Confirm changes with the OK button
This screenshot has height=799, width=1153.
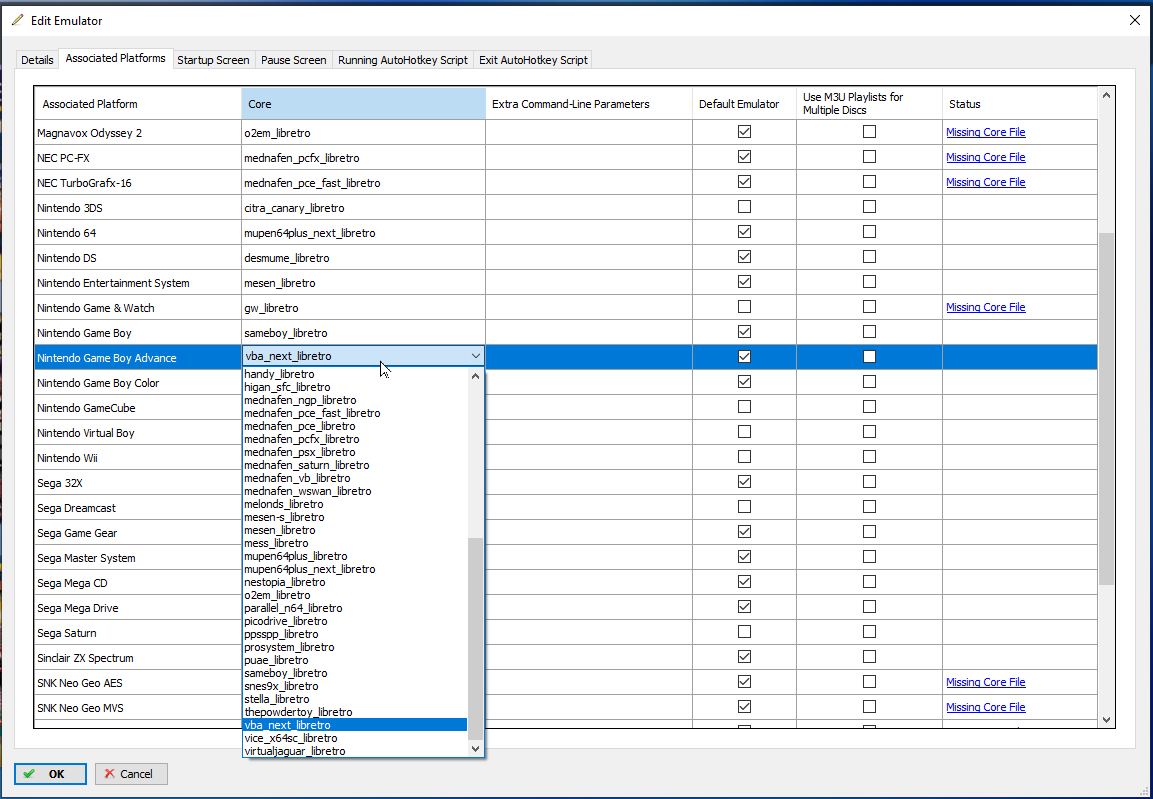50,774
